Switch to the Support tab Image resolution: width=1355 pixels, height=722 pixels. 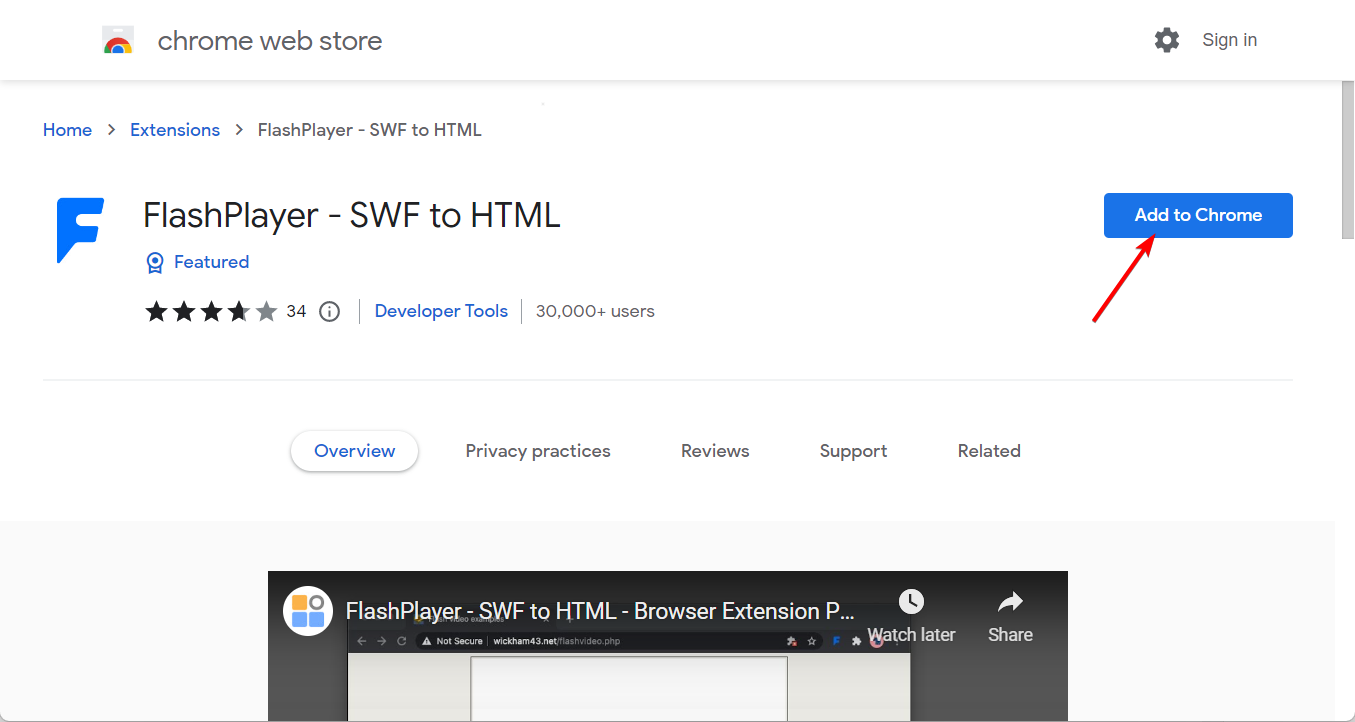click(x=853, y=451)
